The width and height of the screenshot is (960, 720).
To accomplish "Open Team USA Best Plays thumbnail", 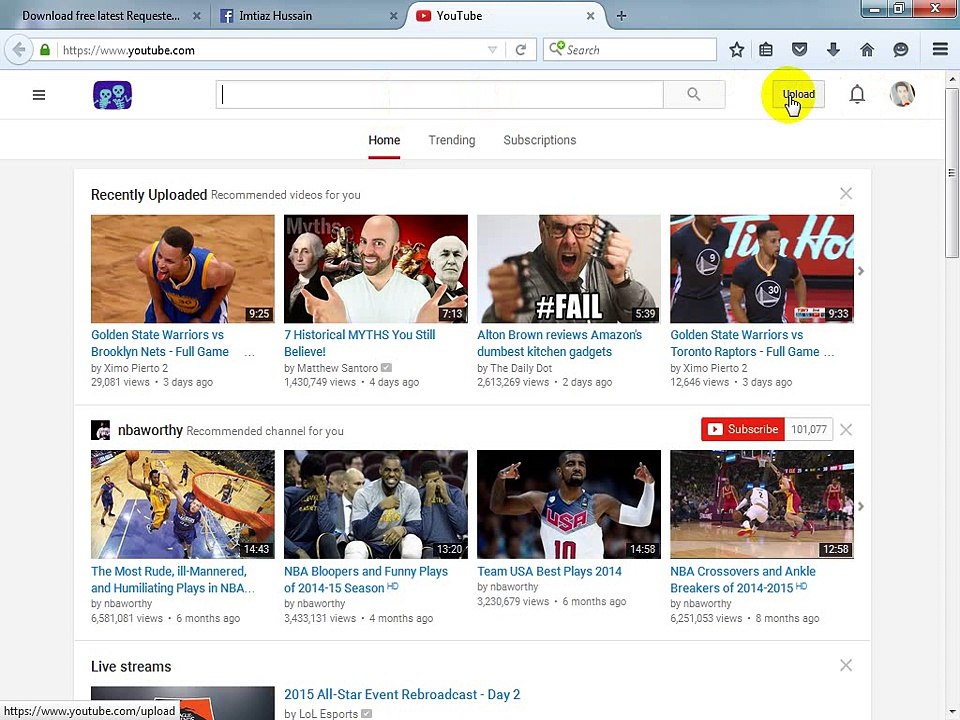I will pos(569,504).
